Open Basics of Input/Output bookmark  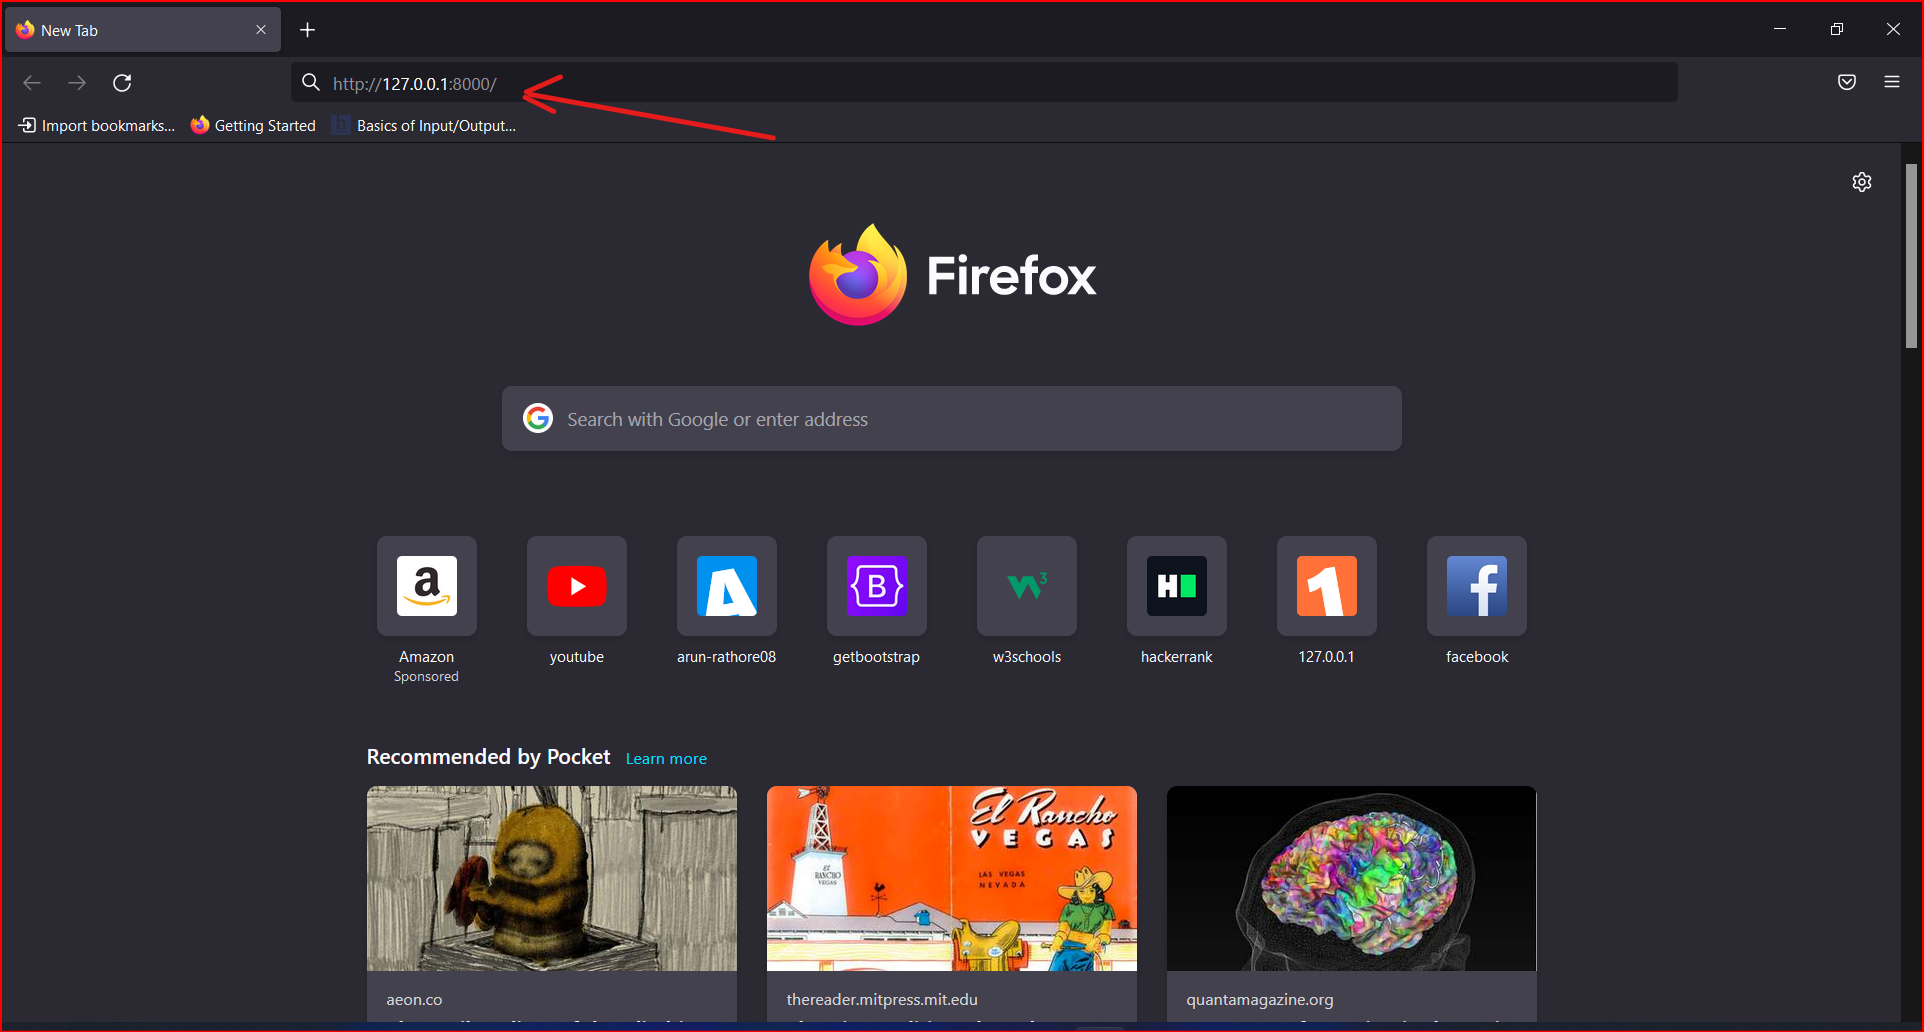click(425, 126)
